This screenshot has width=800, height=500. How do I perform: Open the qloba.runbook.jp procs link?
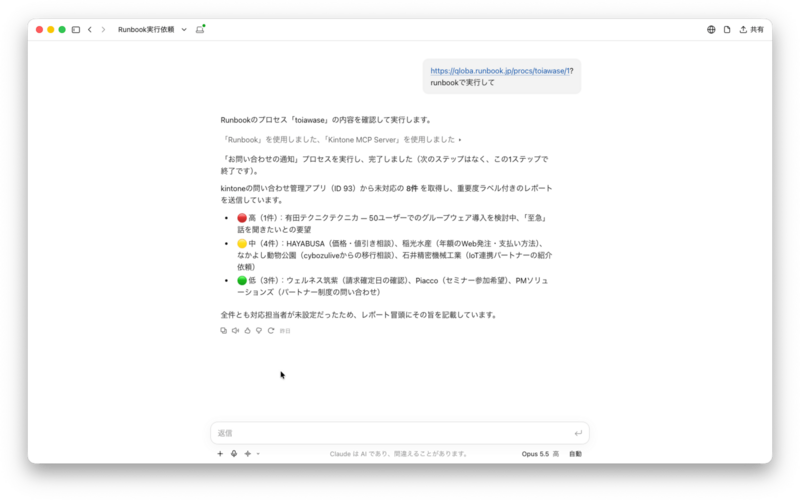coord(499,71)
